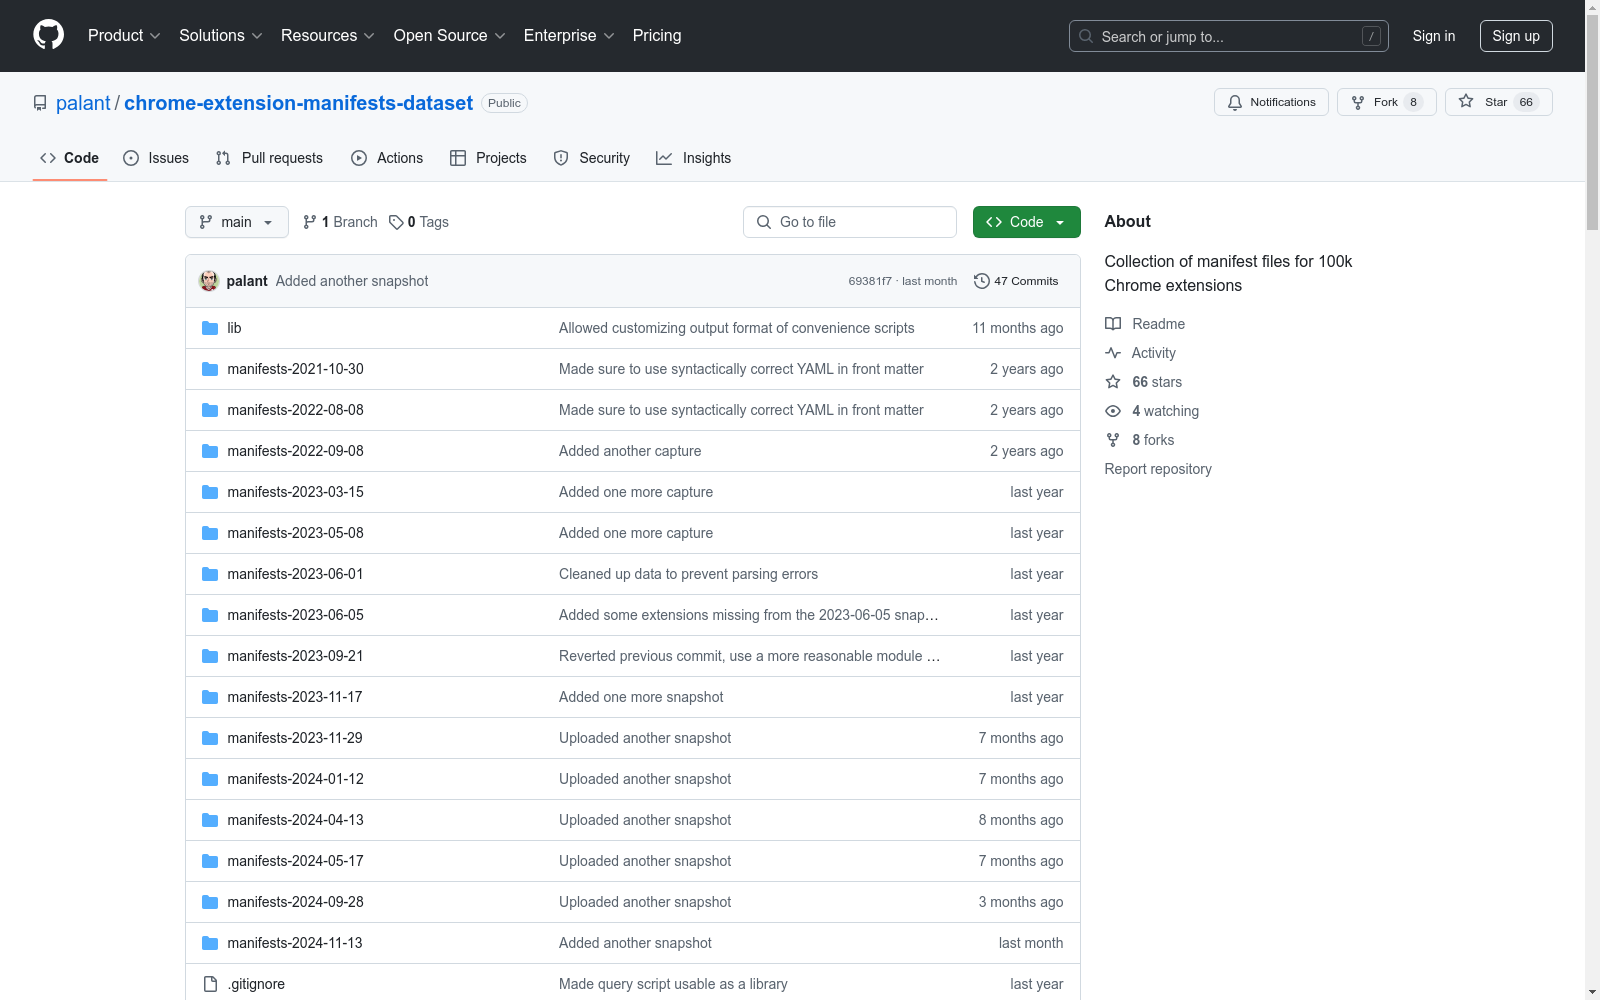1600x1000 pixels.
Task: Expand the Open Source menu
Action: point(450,35)
